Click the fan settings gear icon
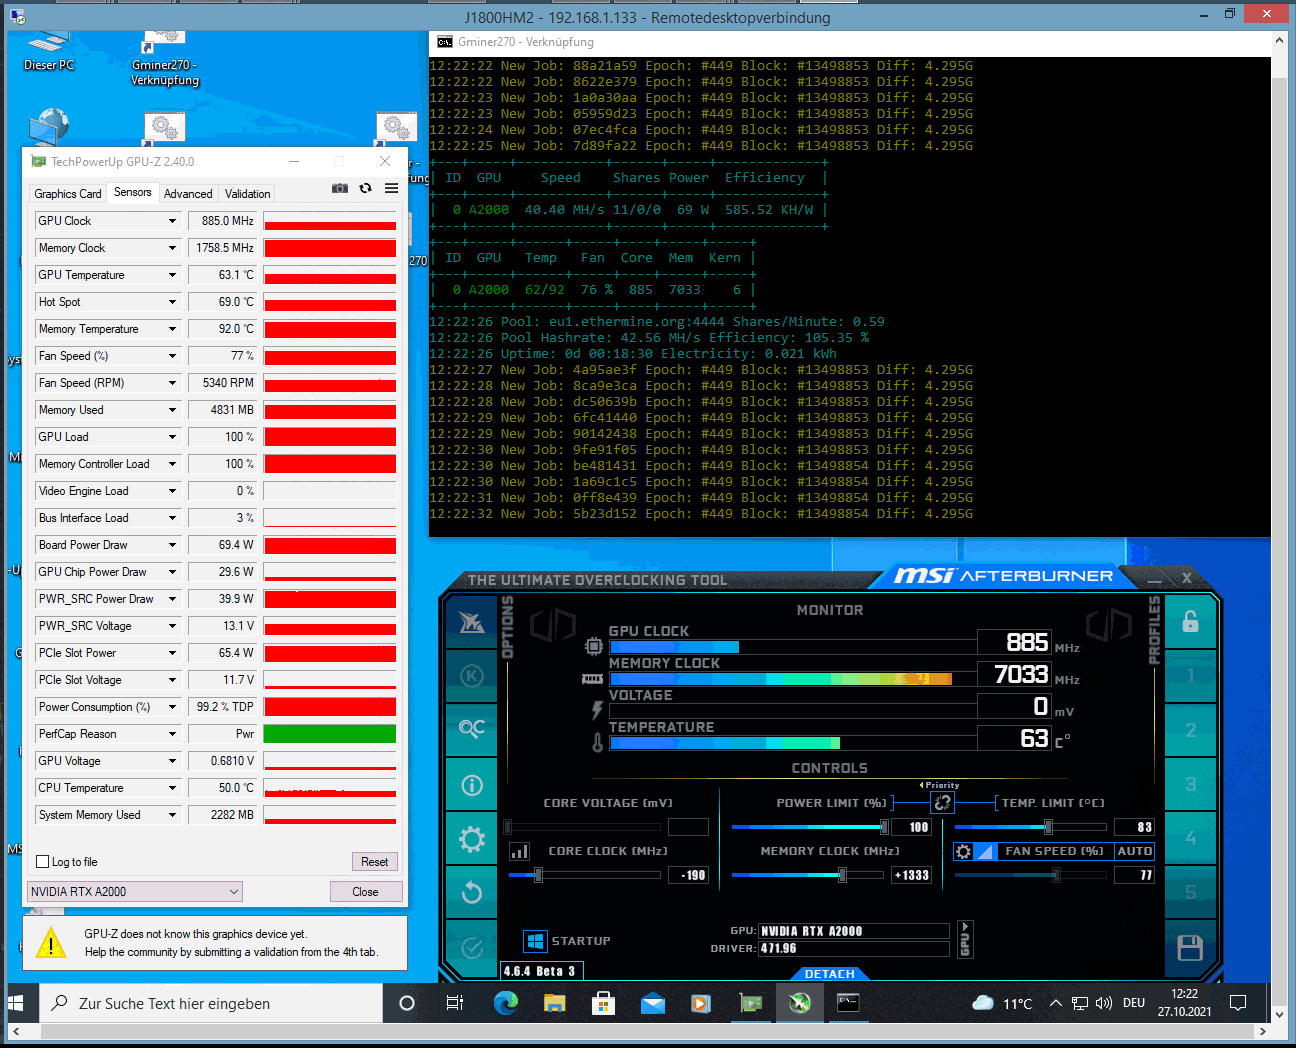1296x1048 pixels. point(963,851)
